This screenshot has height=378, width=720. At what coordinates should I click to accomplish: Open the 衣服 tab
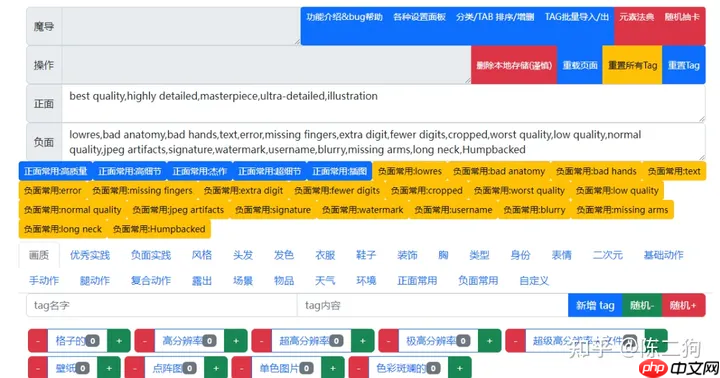click(x=325, y=255)
